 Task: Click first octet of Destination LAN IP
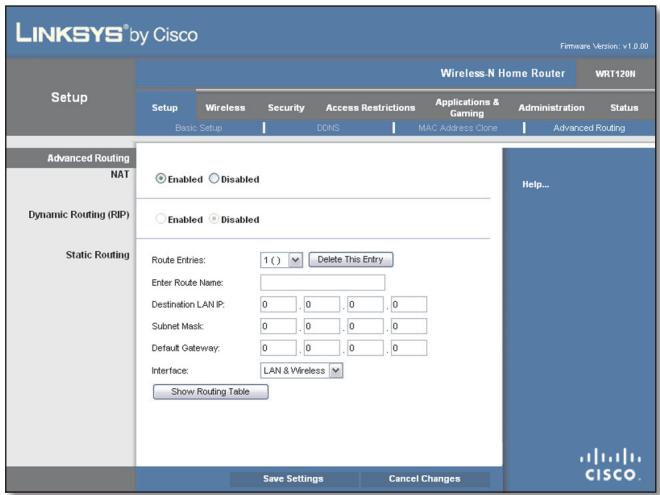[x=278, y=304]
